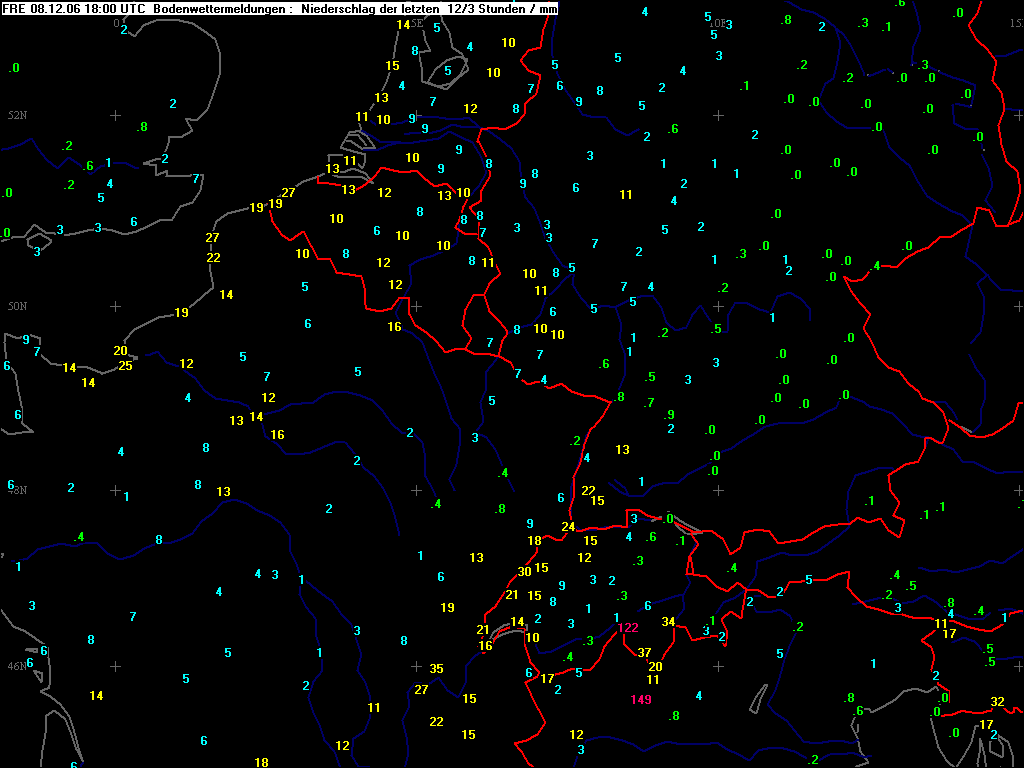The image size is (1024, 768).
Task: Click the yellow 35 station value
Action: tap(436, 668)
